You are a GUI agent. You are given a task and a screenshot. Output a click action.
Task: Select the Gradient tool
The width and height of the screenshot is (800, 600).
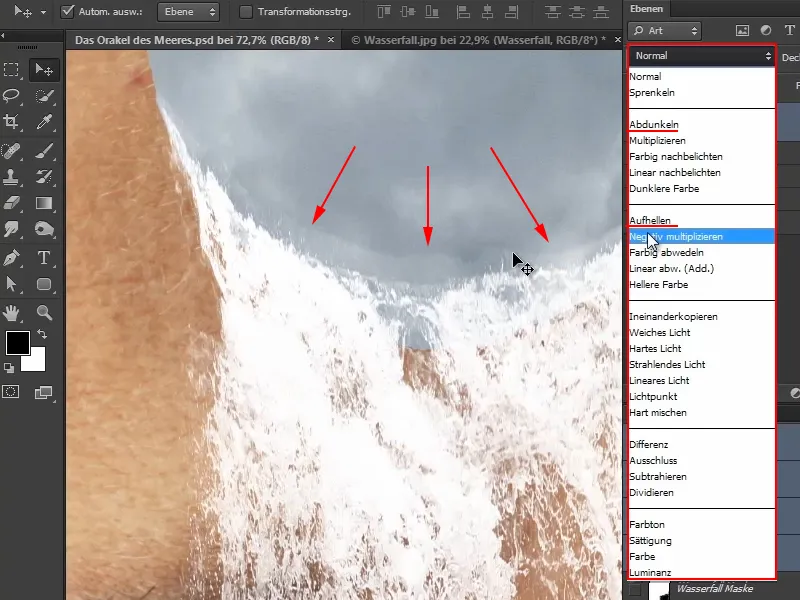(x=44, y=203)
